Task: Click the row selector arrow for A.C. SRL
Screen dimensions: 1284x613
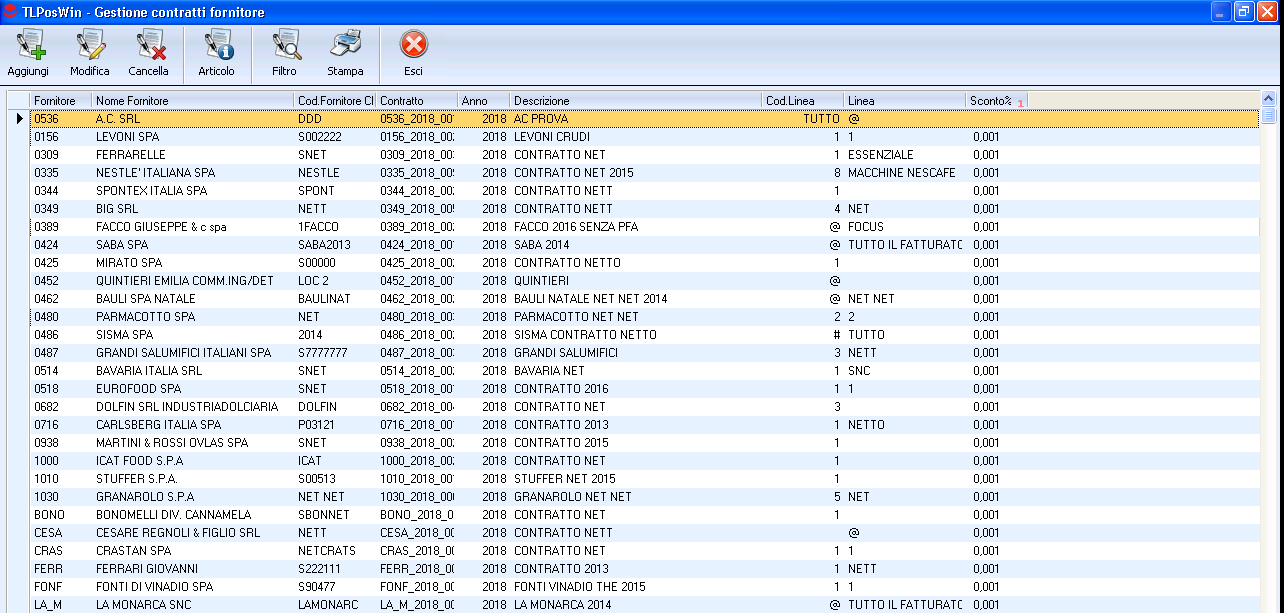Action: click(x=18, y=119)
